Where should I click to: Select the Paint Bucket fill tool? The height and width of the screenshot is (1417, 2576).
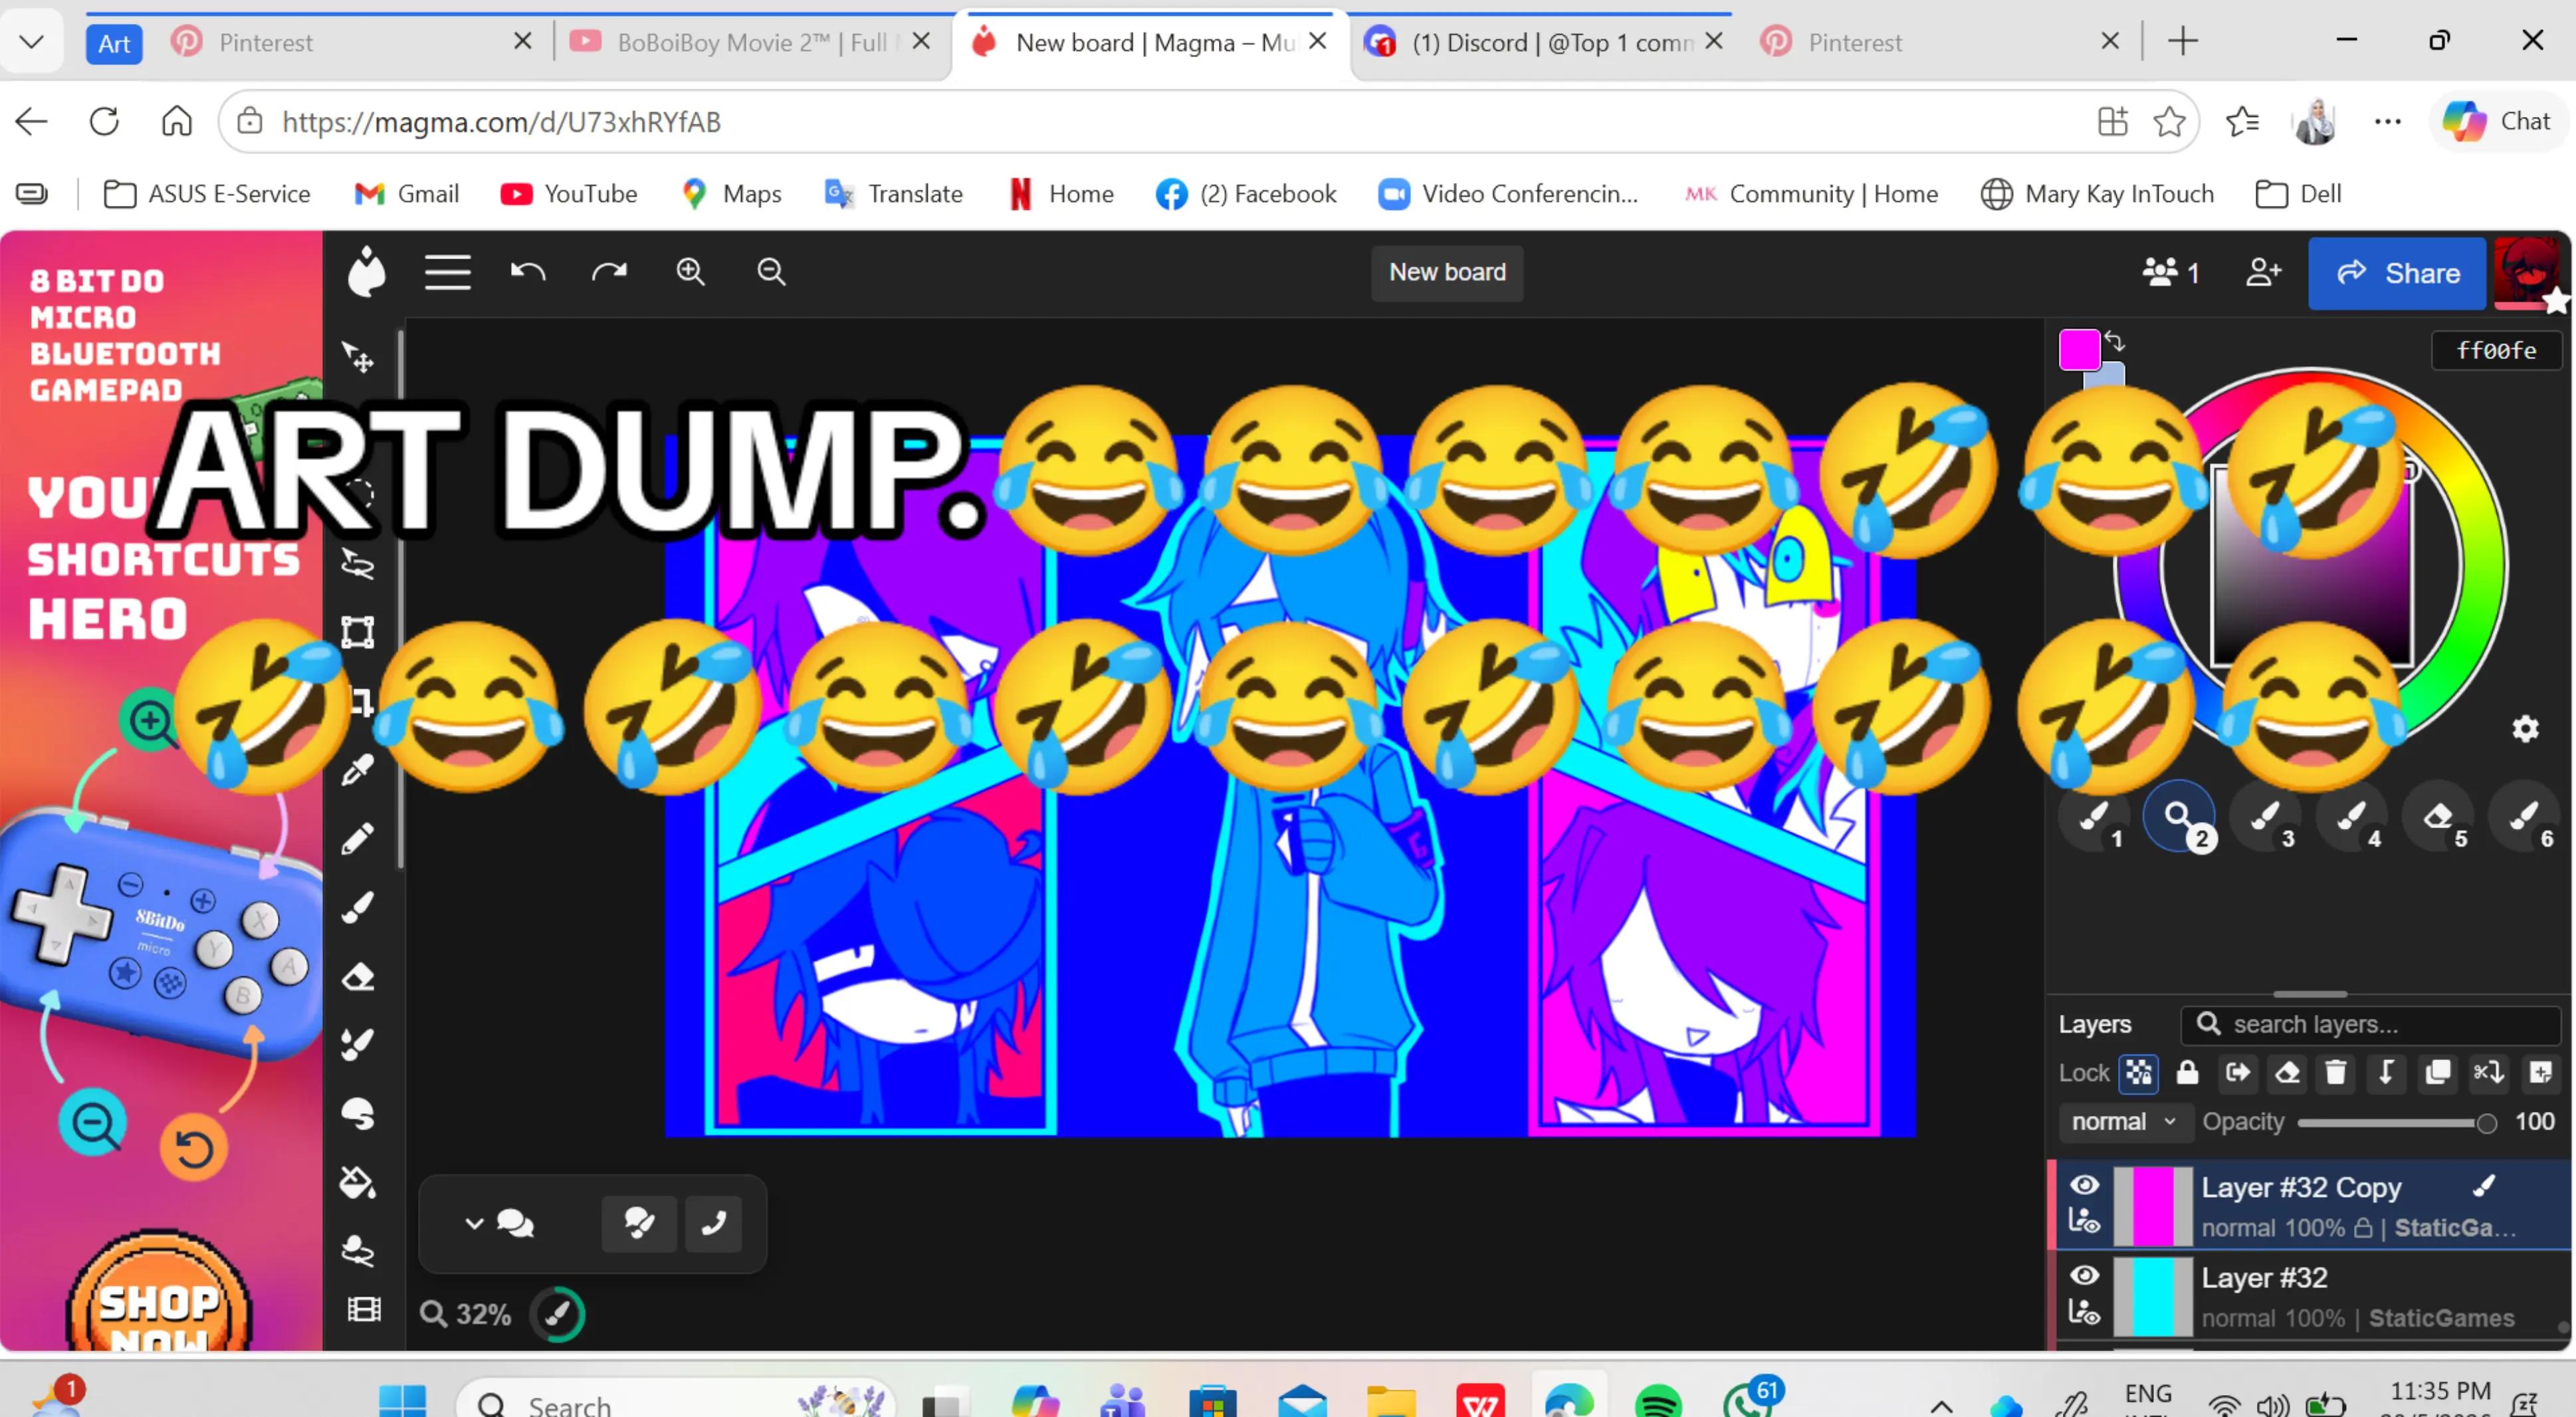tap(358, 1183)
